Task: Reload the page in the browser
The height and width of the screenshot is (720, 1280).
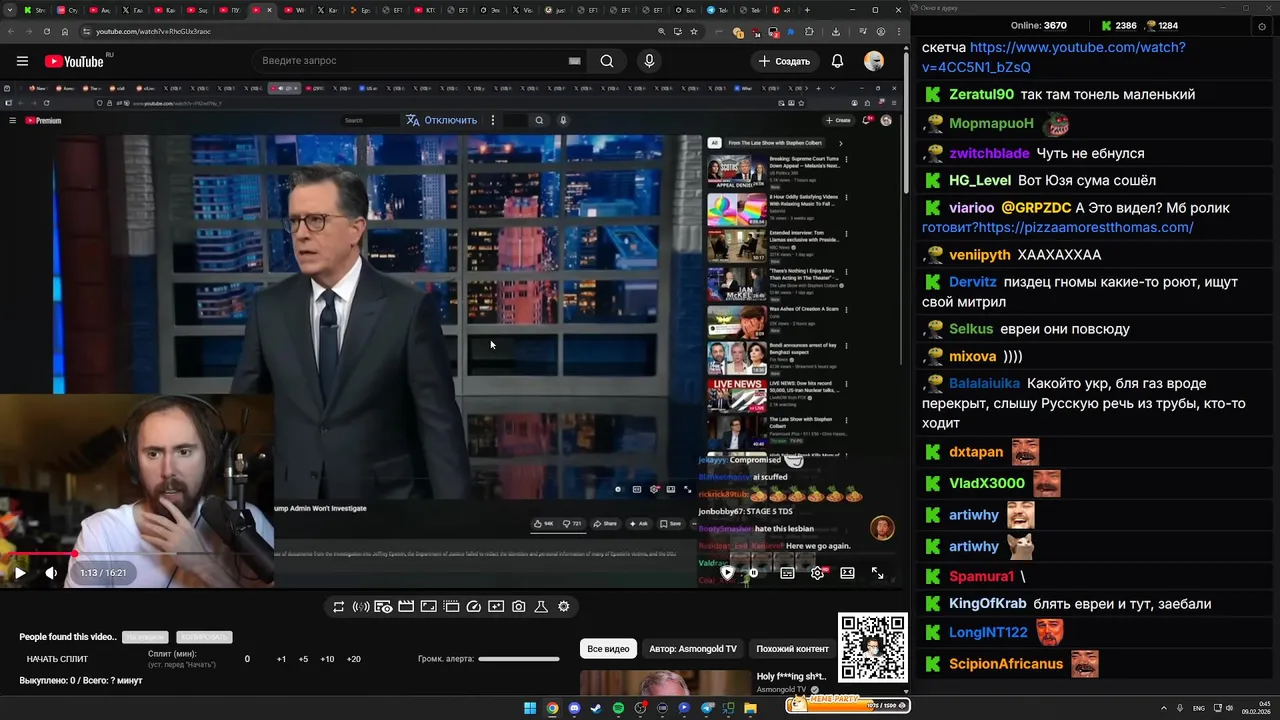Action: point(47,31)
